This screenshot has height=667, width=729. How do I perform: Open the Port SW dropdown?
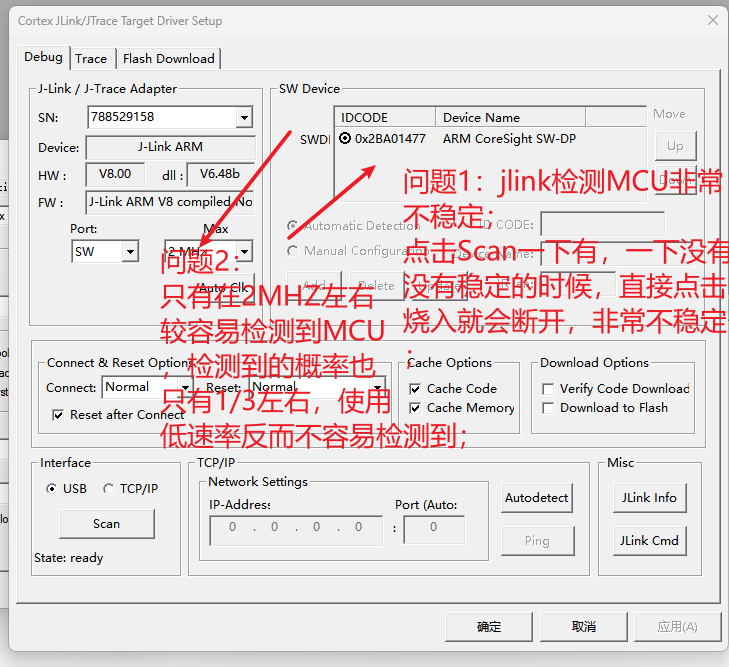point(129,252)
